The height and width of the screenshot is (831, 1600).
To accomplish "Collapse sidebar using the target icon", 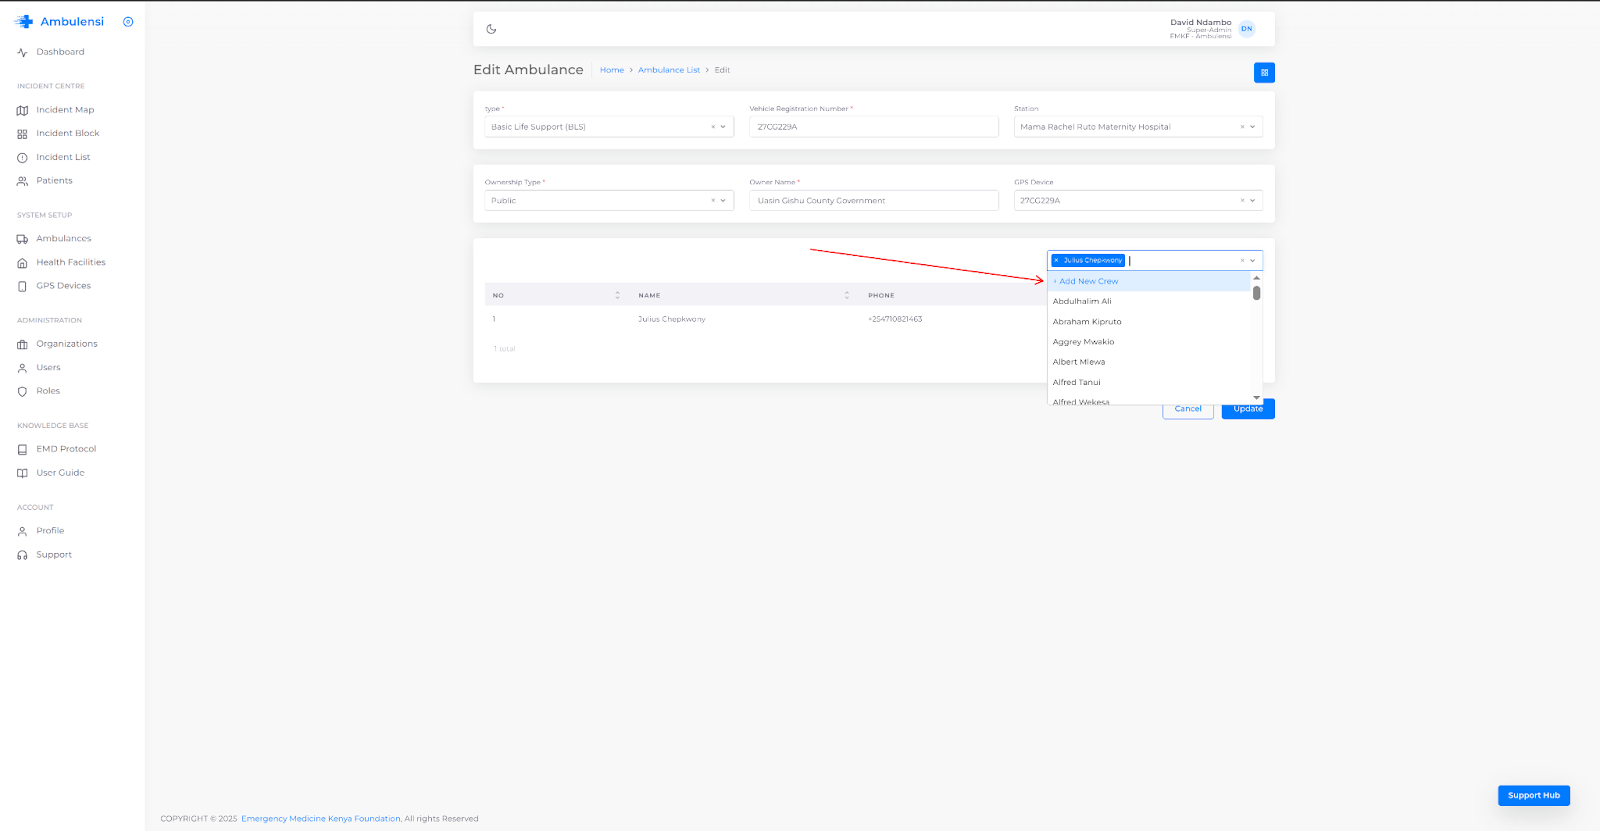I will tap(128, 22).
